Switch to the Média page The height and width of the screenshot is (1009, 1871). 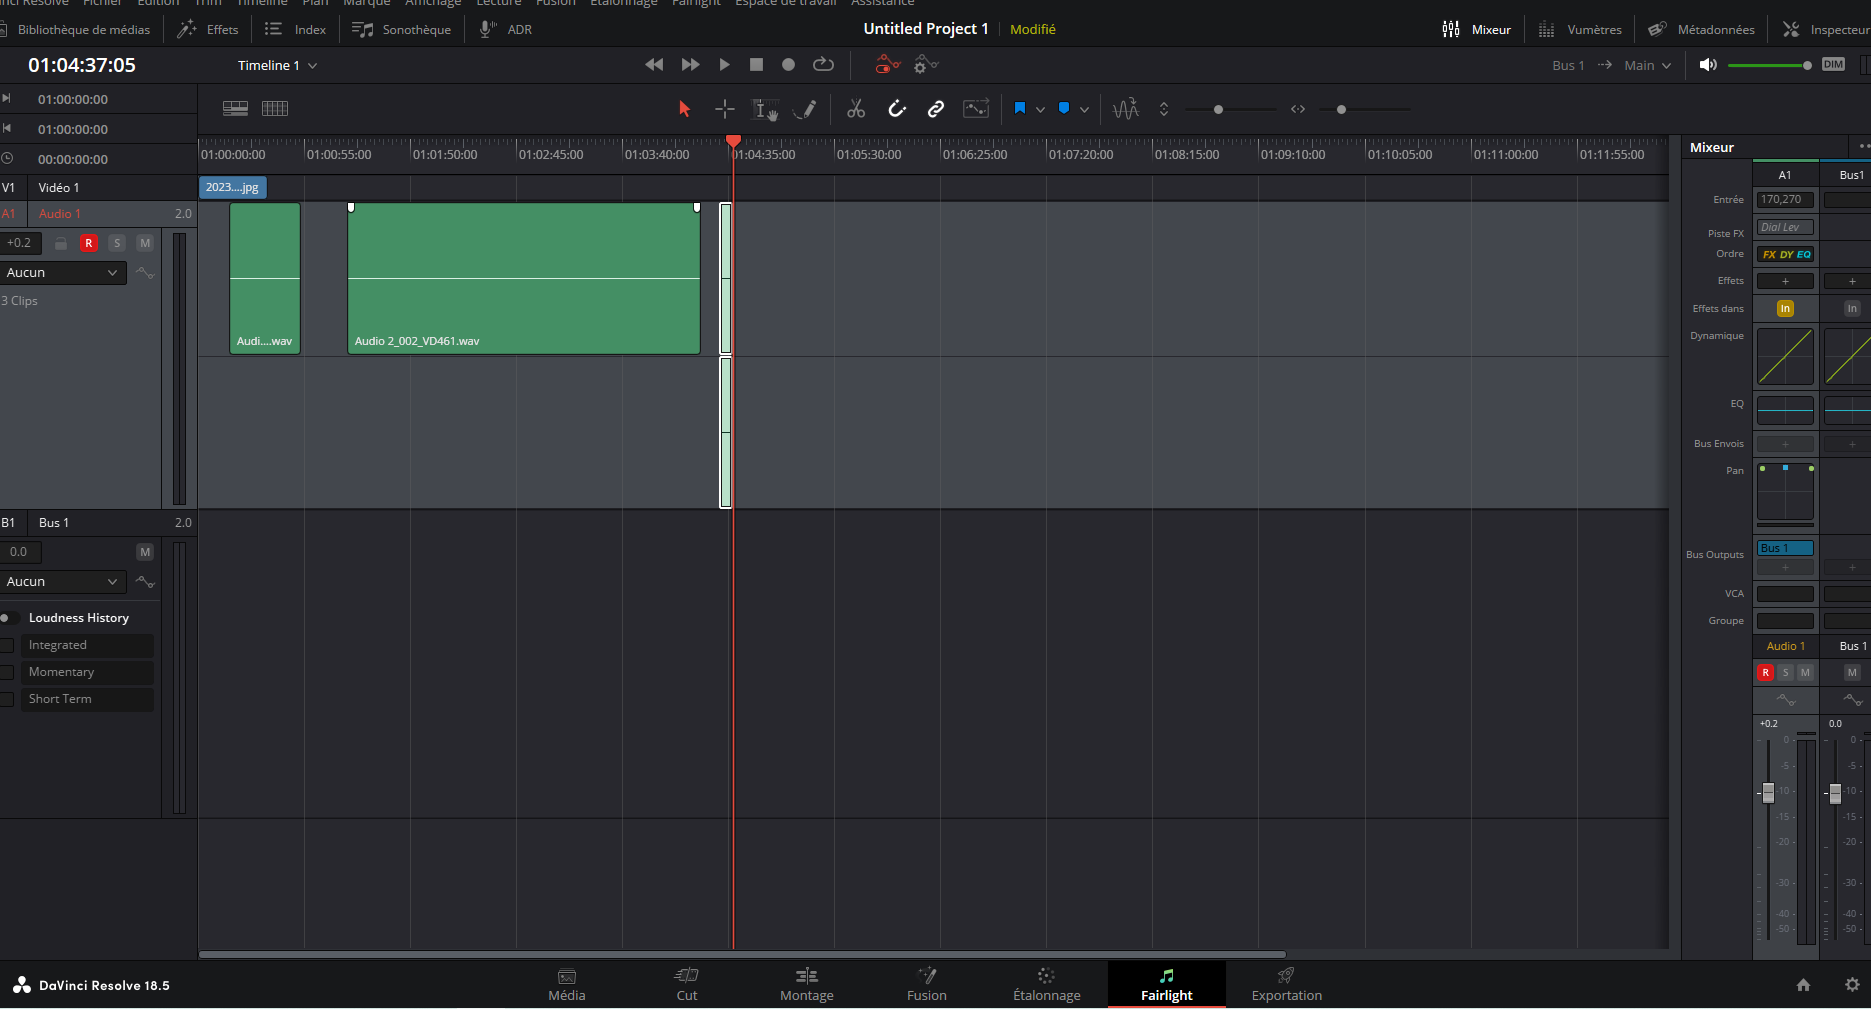pos(567,984)
